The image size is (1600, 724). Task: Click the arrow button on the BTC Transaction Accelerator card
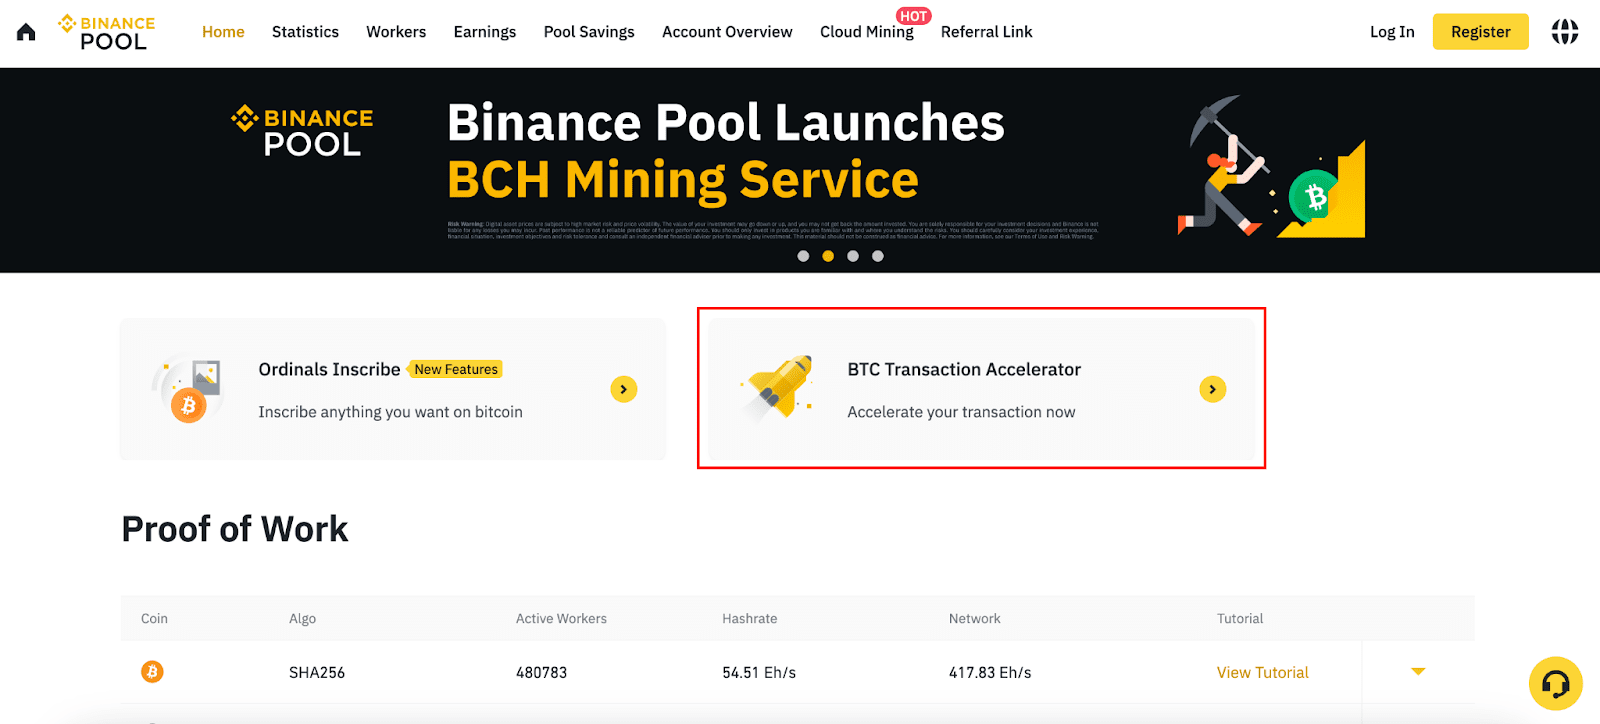coord(1213,389)
